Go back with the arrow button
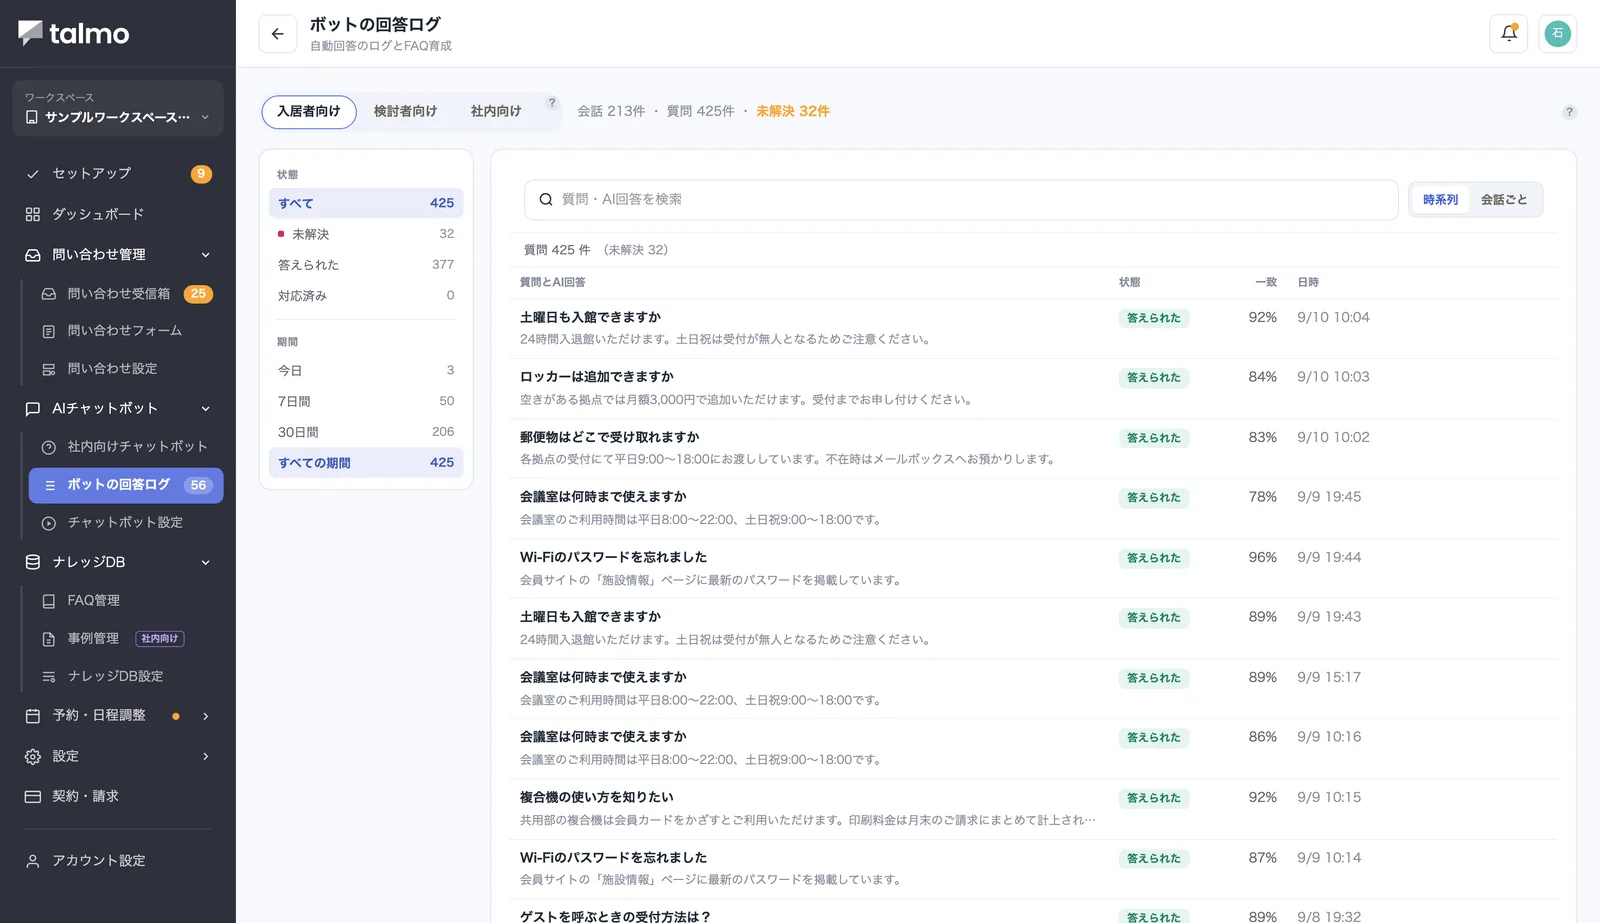Viewport: 1600px width, 923px height. point(278,34)
